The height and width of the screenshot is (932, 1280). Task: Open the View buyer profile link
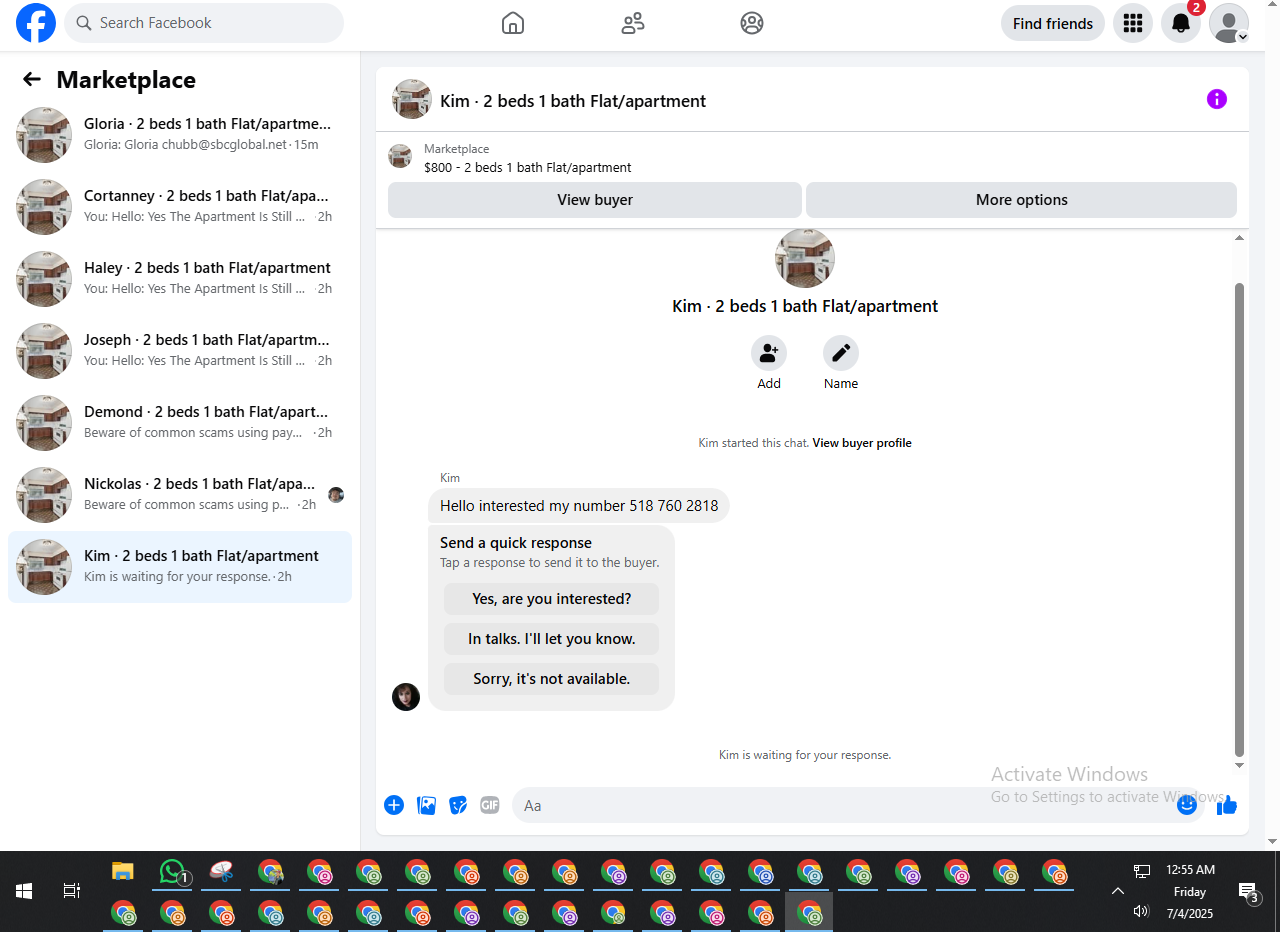click(862, 443)
